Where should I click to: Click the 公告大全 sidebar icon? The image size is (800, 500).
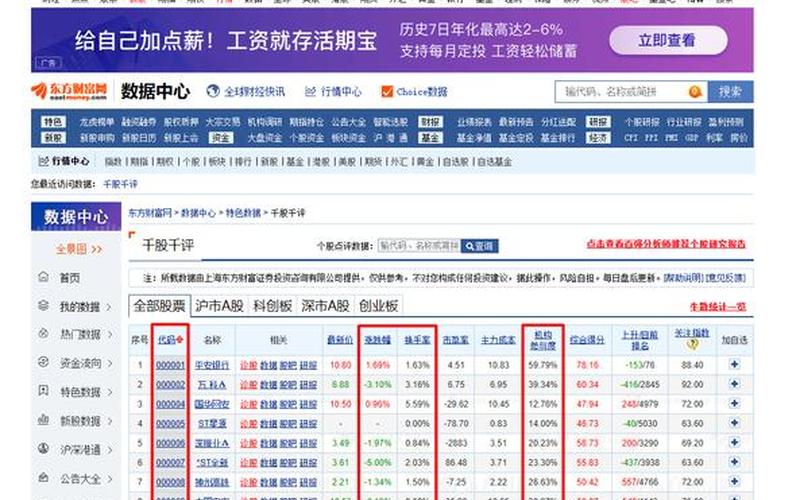44,478
